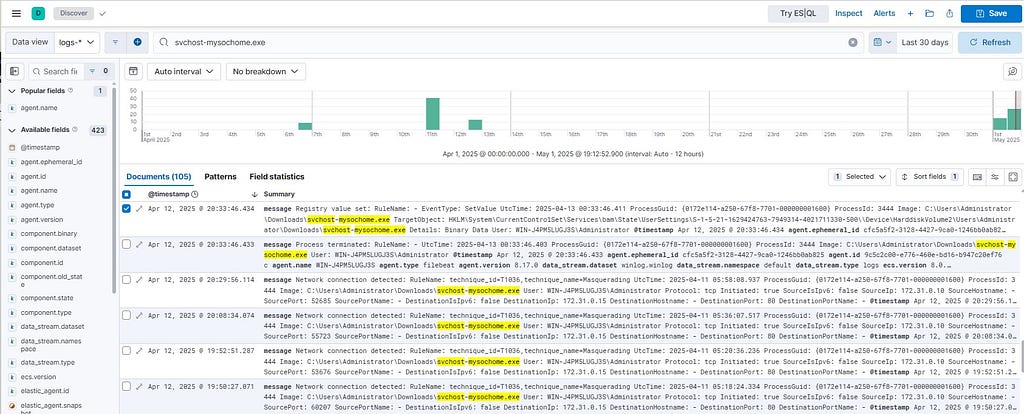Expand the 20:08:34.074 document details

(139, 315)
